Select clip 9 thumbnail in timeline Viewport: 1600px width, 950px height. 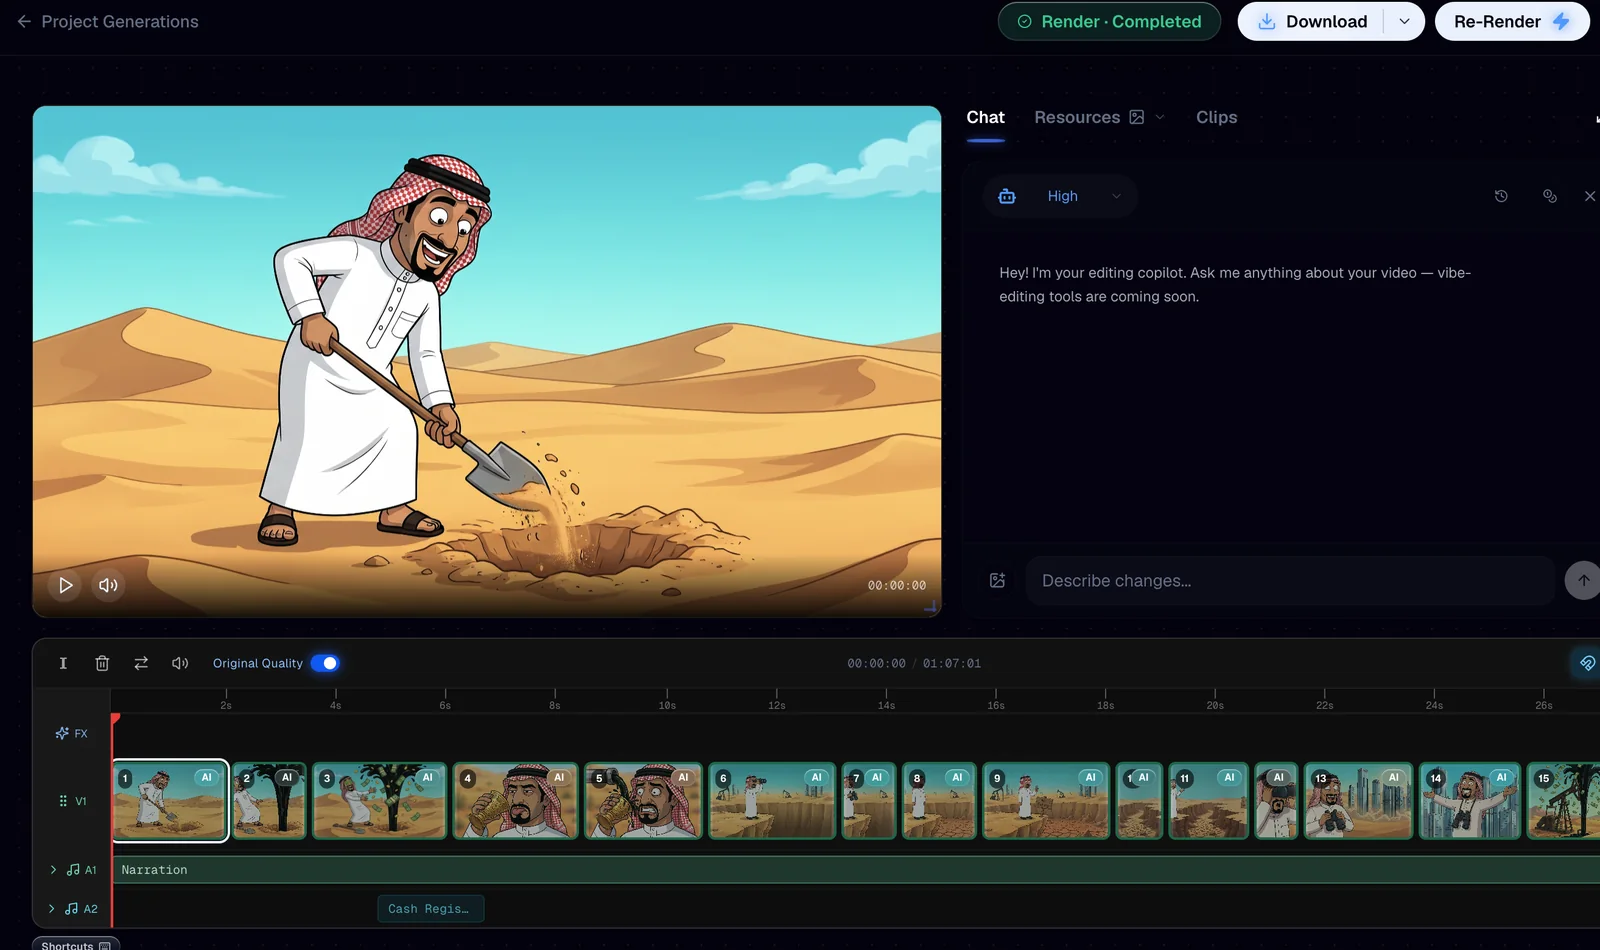1046,802
